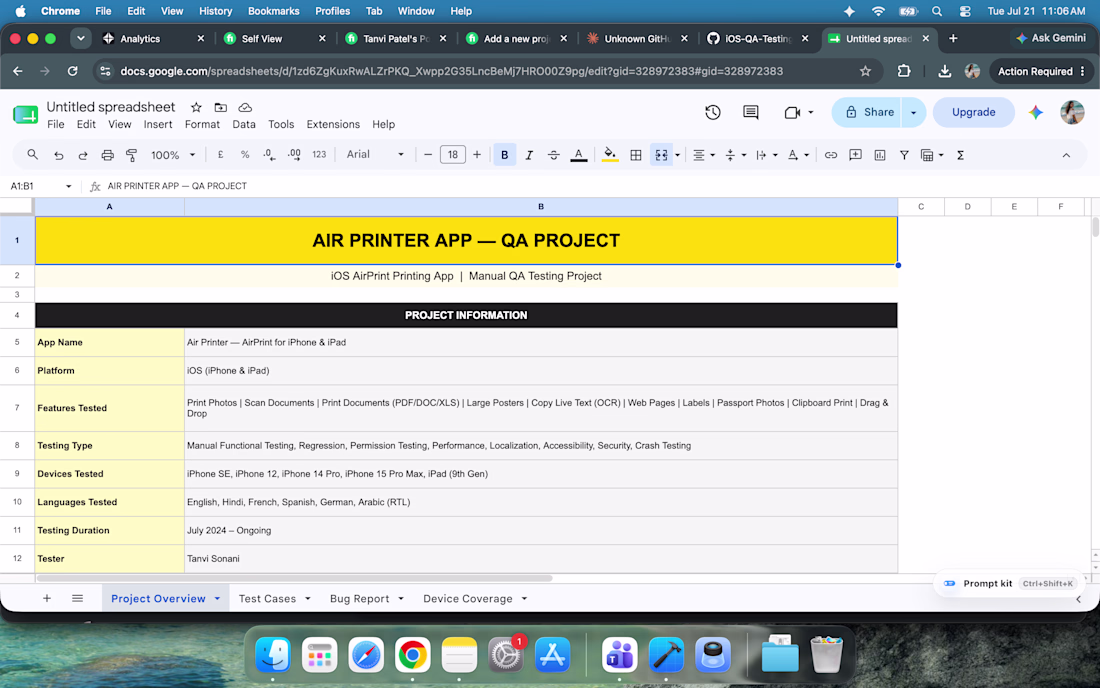The width and height of the screenshot is (1100, 688).
Task: Move spreadsheet to folder icon
Action: (220, 107)
